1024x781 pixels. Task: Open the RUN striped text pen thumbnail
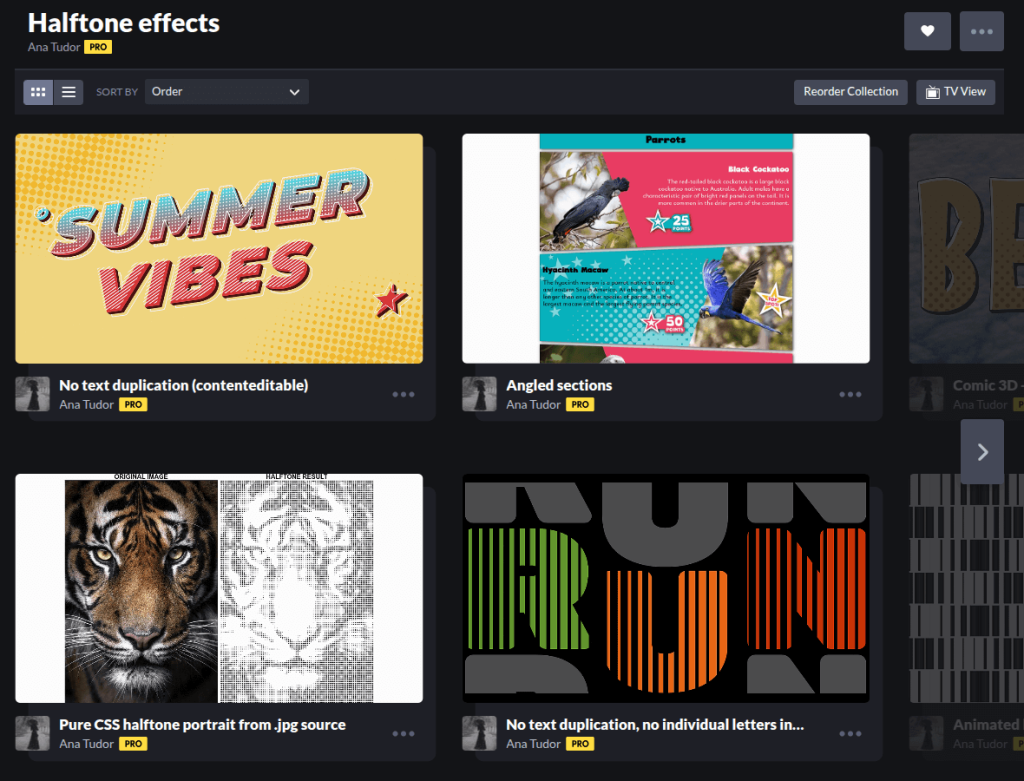pyautogui.click(x=665, y=588)
